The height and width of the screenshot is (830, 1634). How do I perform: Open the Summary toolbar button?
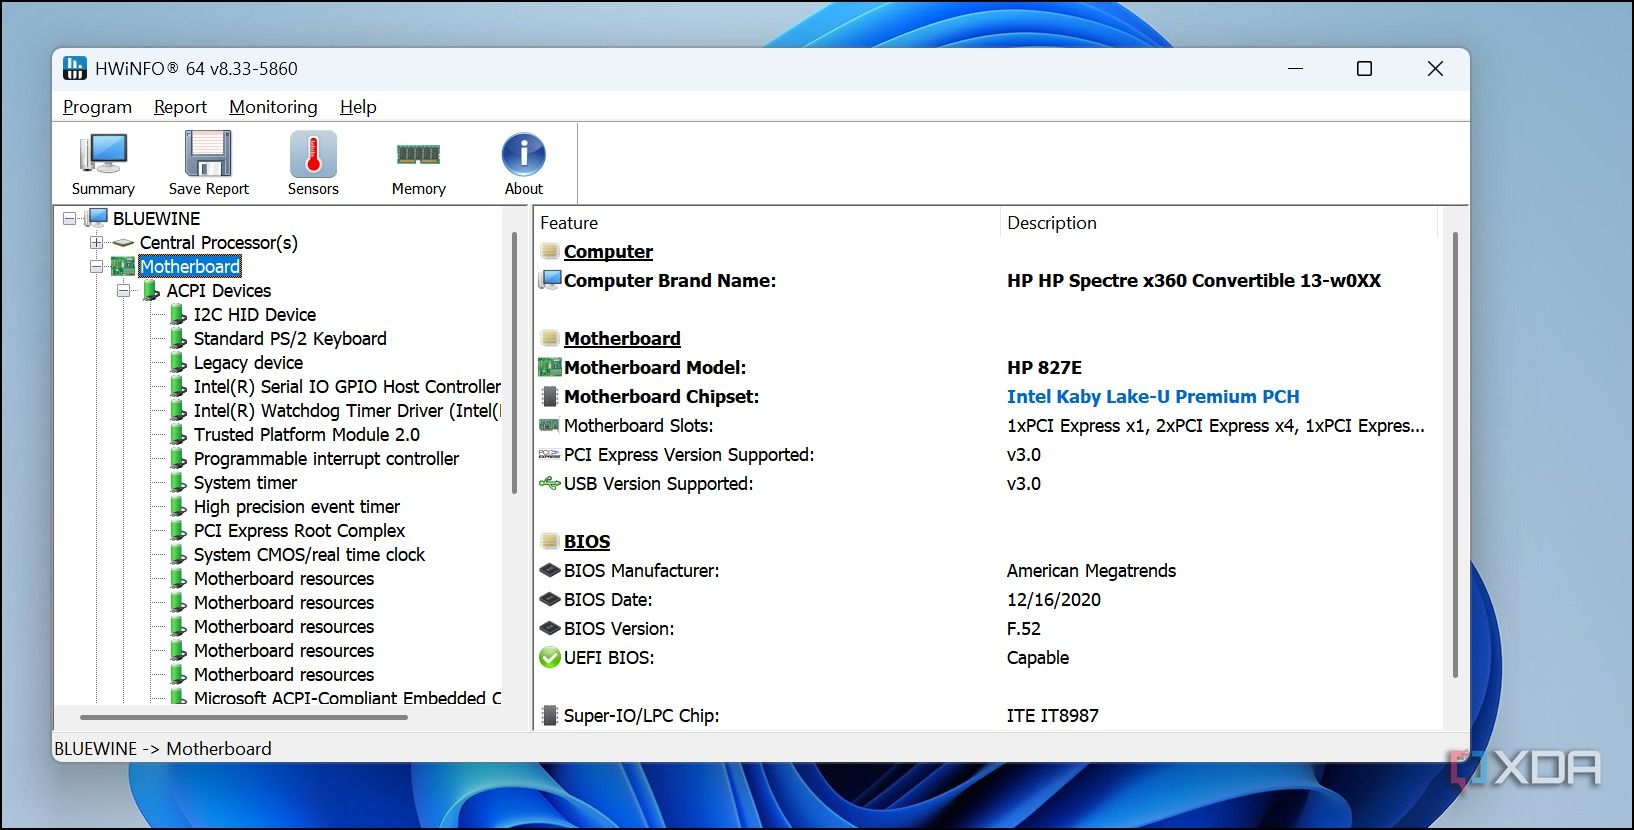click(x=103, y=164)
